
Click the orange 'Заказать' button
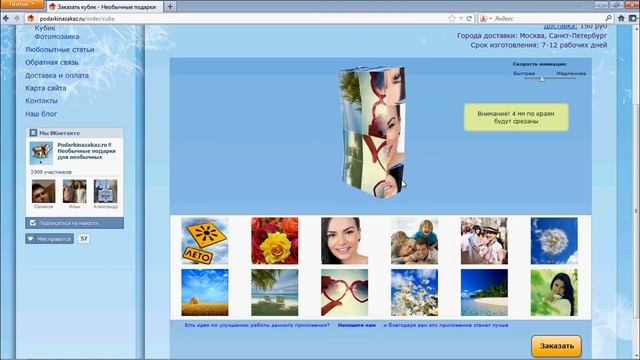[556, 346]
